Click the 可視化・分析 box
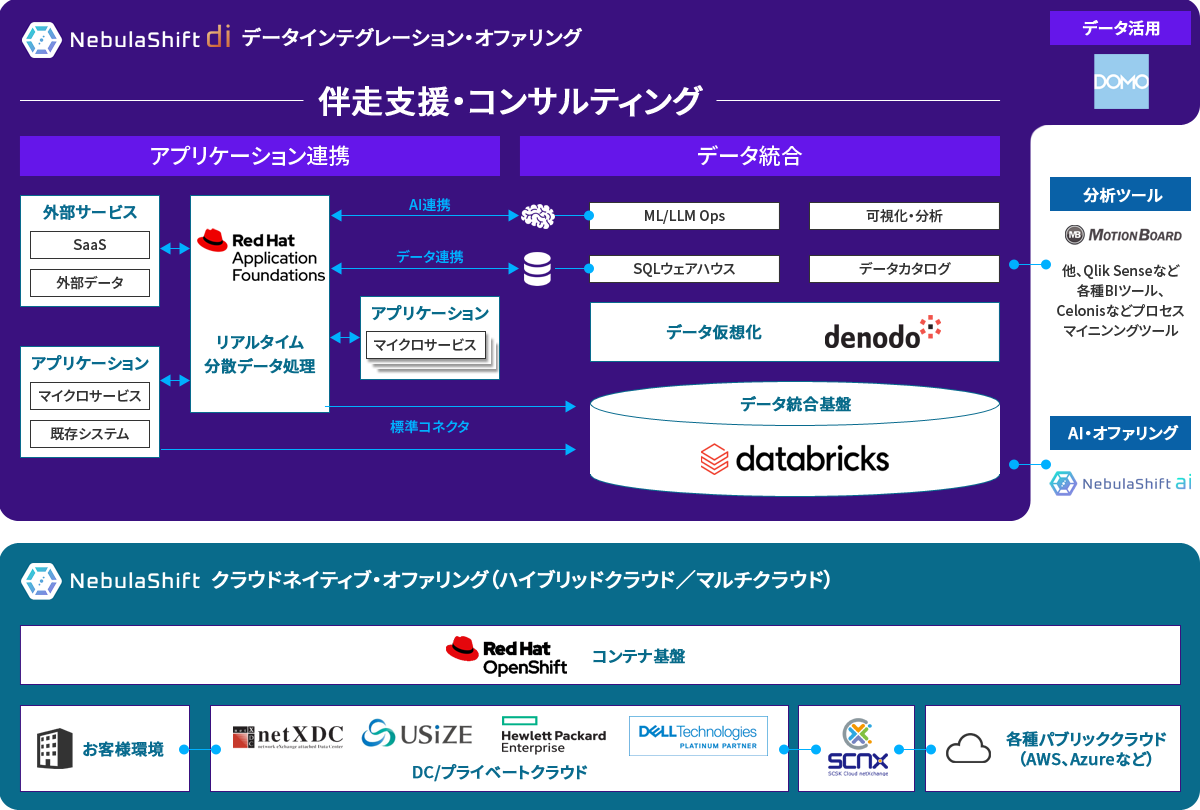Image resolution: width=1200 pixels, height=810 pixels. point(904,216)
